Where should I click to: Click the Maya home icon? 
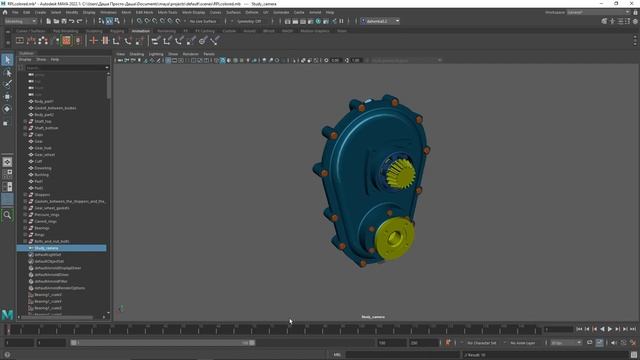tap(5, 13)
